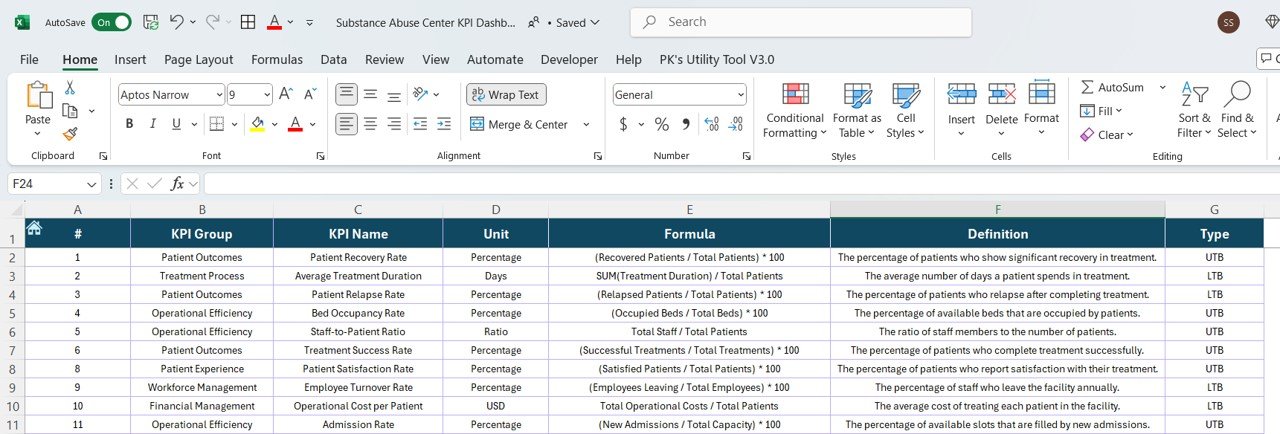Toggle Bold formatting
Screen dimensions: 1280x434
coord(129,124)
